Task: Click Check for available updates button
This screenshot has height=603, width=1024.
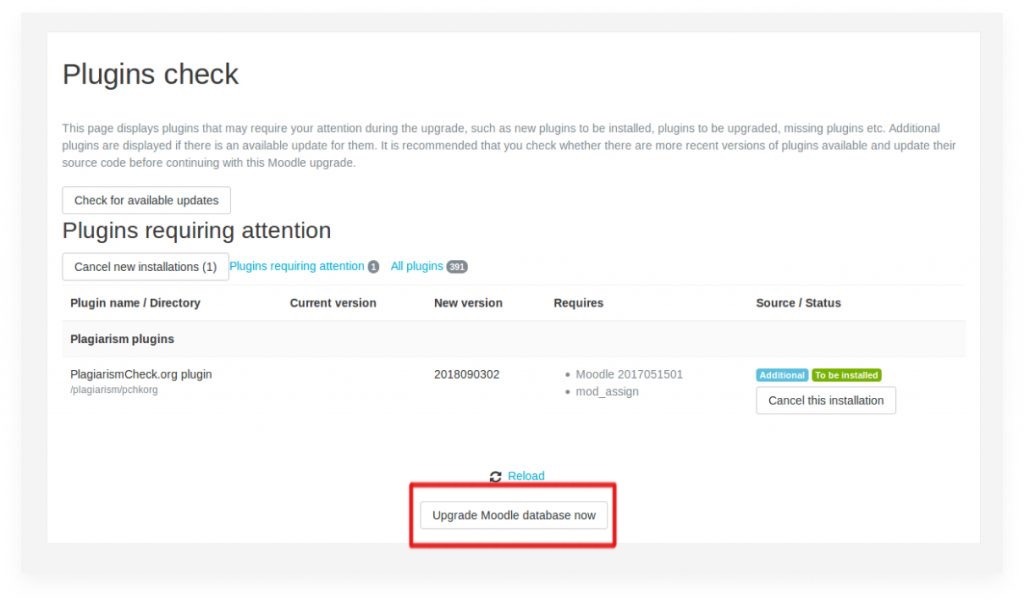Action: click(x=146, y=200)
